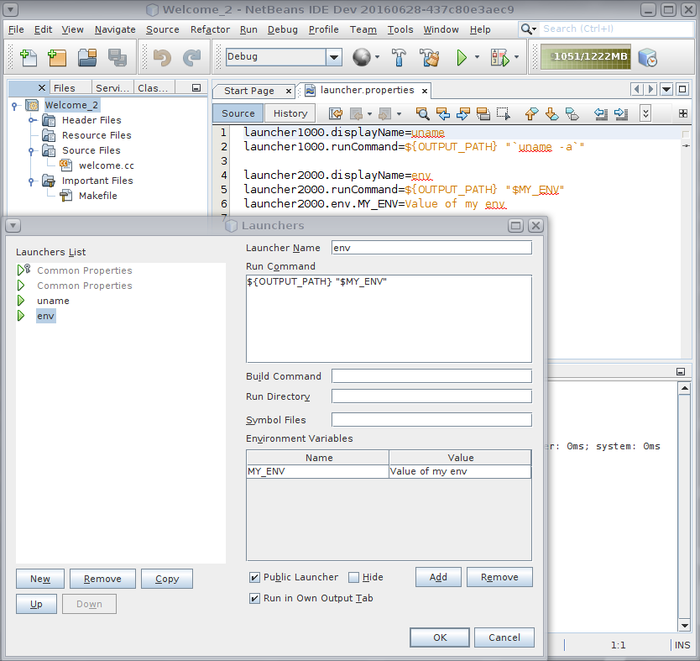
Task: Find next occurrence in editor toolbar
Action: (x=463, y=114)
